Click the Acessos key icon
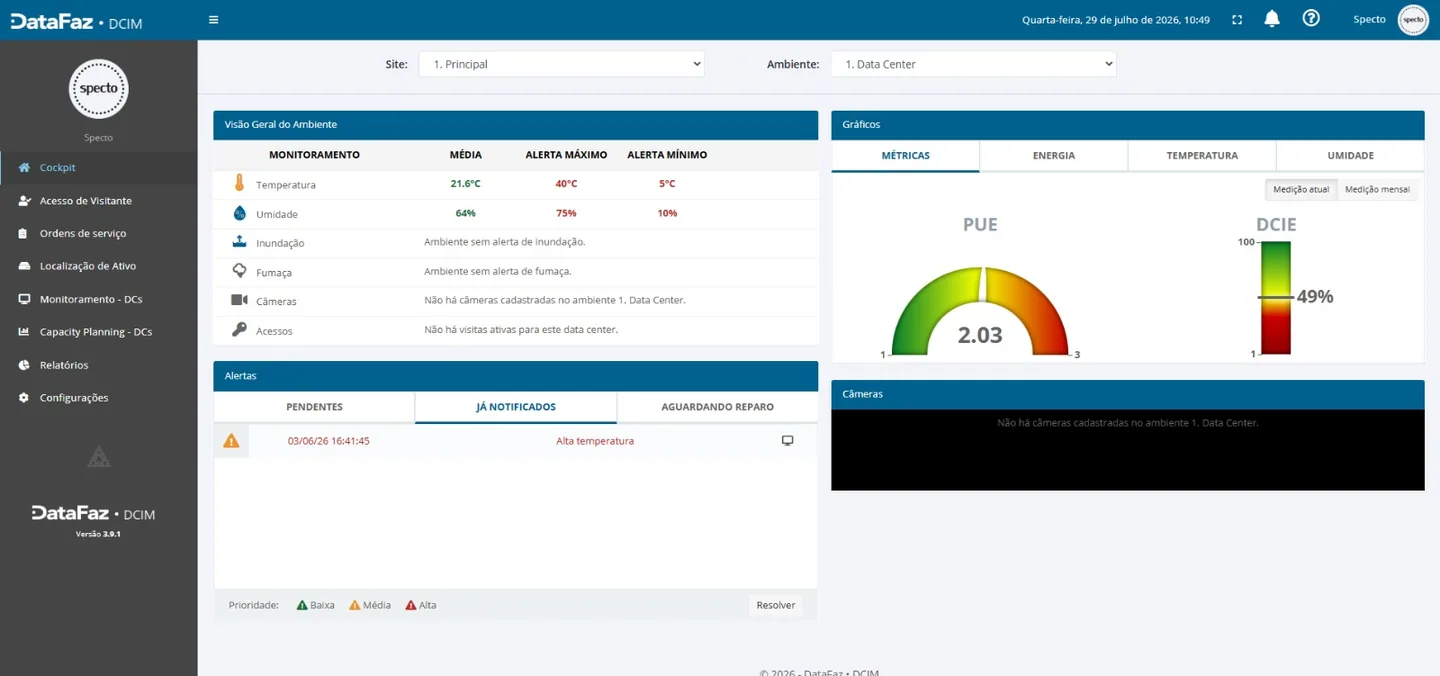This screenshot has width=1440, height=676. 239,329
